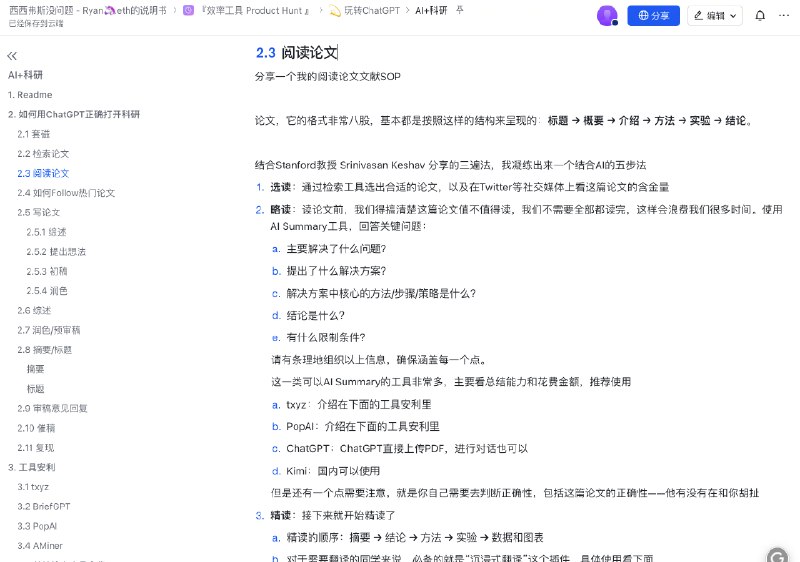Viewport: 800px width, 562px height.
Task: Click the AI+科研 outline title
Action: click(26, 75)
